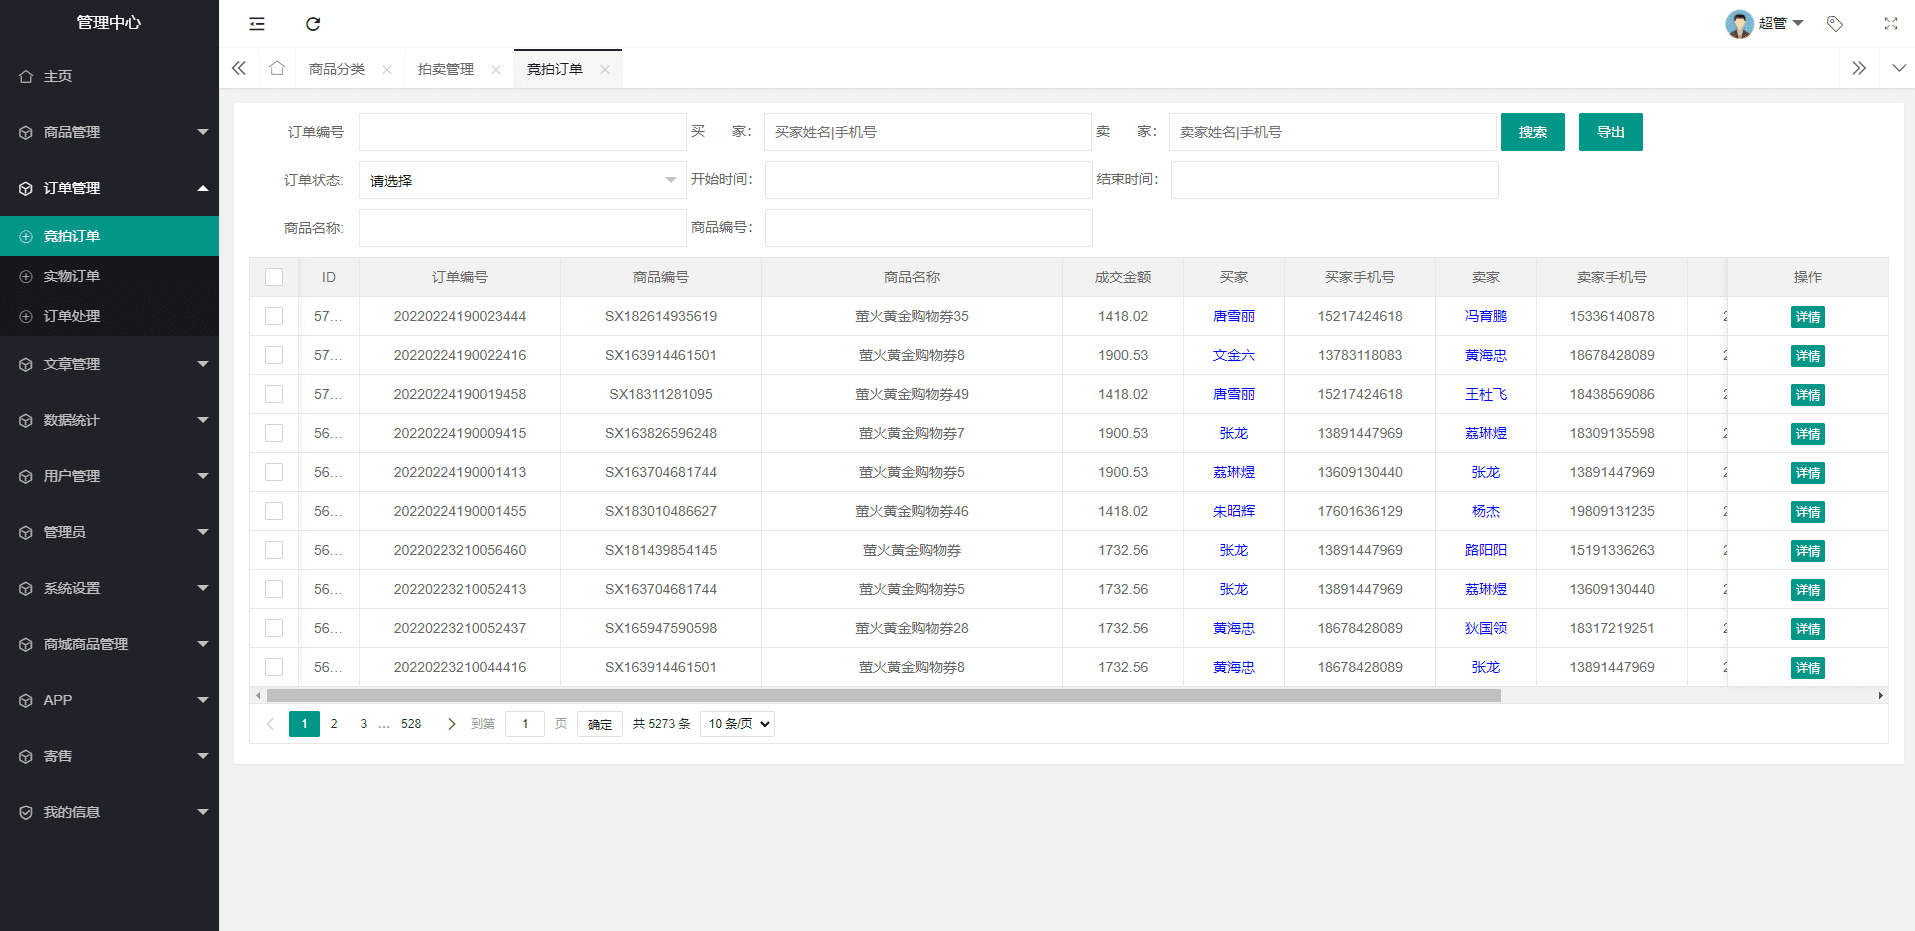1915x931 pixels.
Task: Close the 拍卖管理 tab
Action: [x=496, y=70]
